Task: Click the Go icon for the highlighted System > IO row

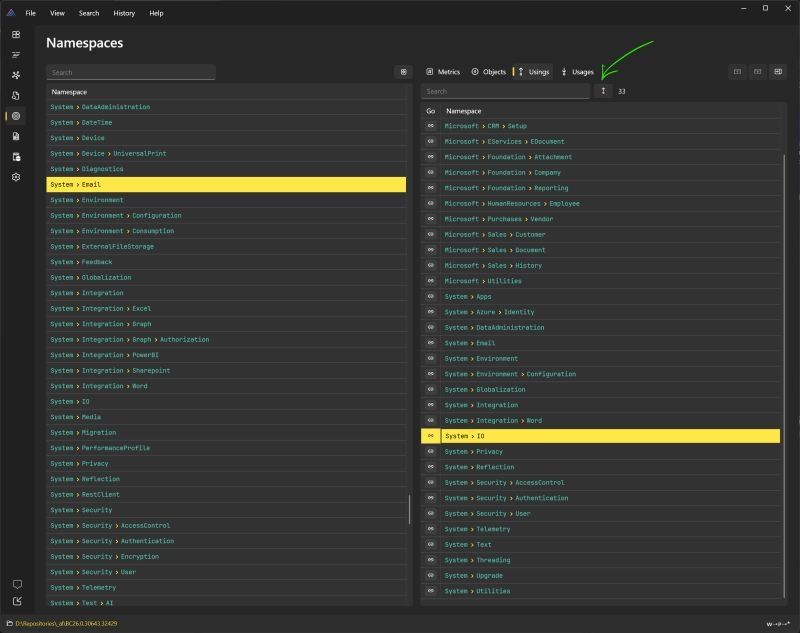Action: (431, 436)
